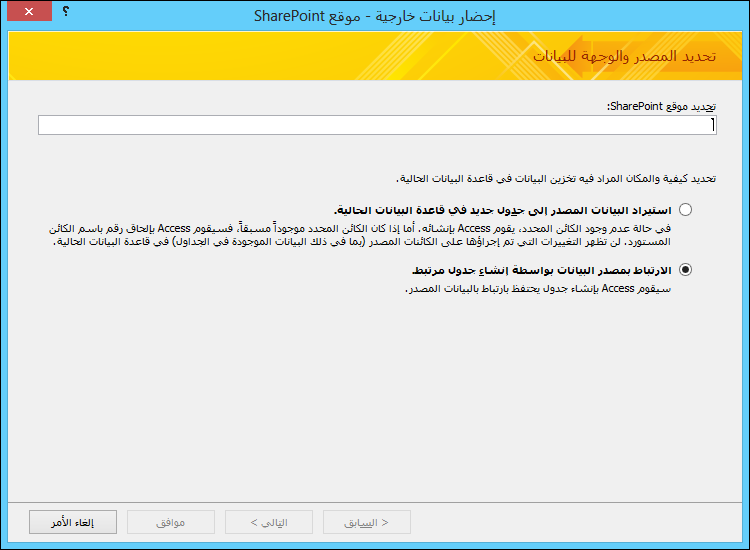
Task: Click the help question mark icon
Action: [x=66, y=11]
